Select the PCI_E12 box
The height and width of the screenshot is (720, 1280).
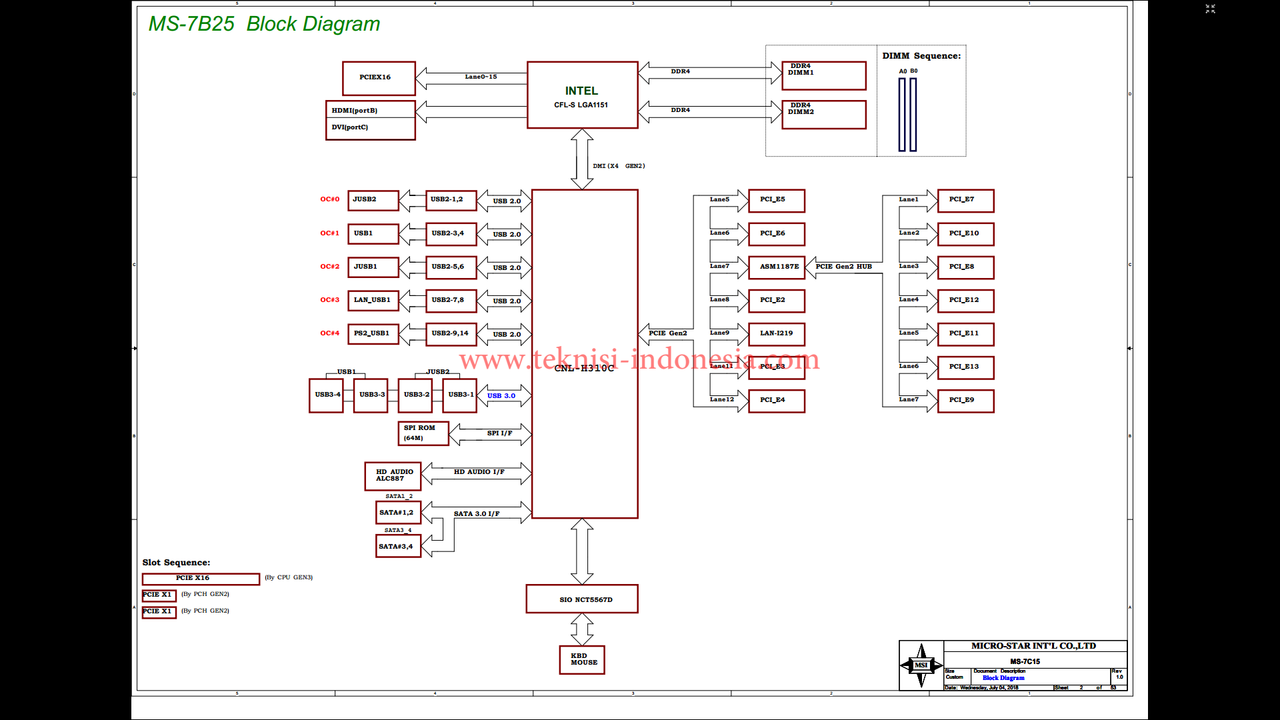[x=966, y=300]
